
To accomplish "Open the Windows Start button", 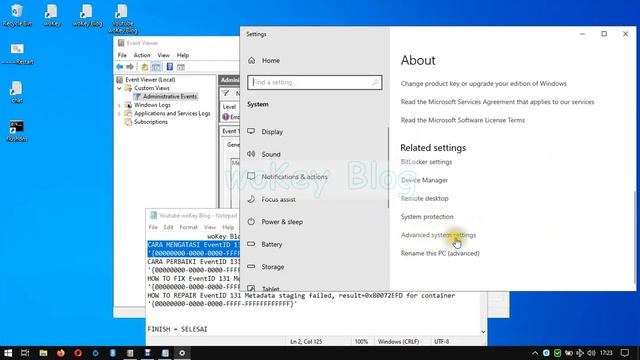I will click(8, 353).
